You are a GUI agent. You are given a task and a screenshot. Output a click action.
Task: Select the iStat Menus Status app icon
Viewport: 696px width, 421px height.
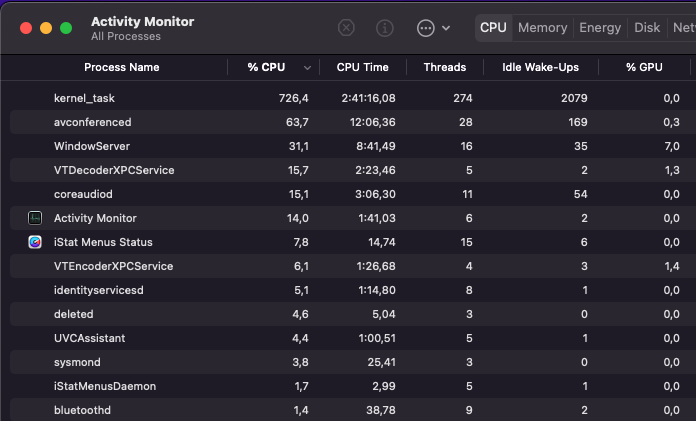pyautogui.click(x=35, y=242)
